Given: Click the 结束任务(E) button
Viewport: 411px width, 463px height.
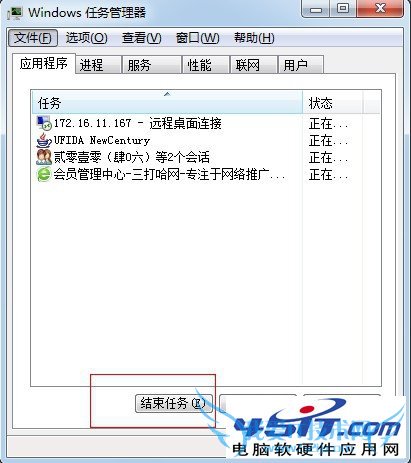Looking at the screenshot, I should 174,404.
